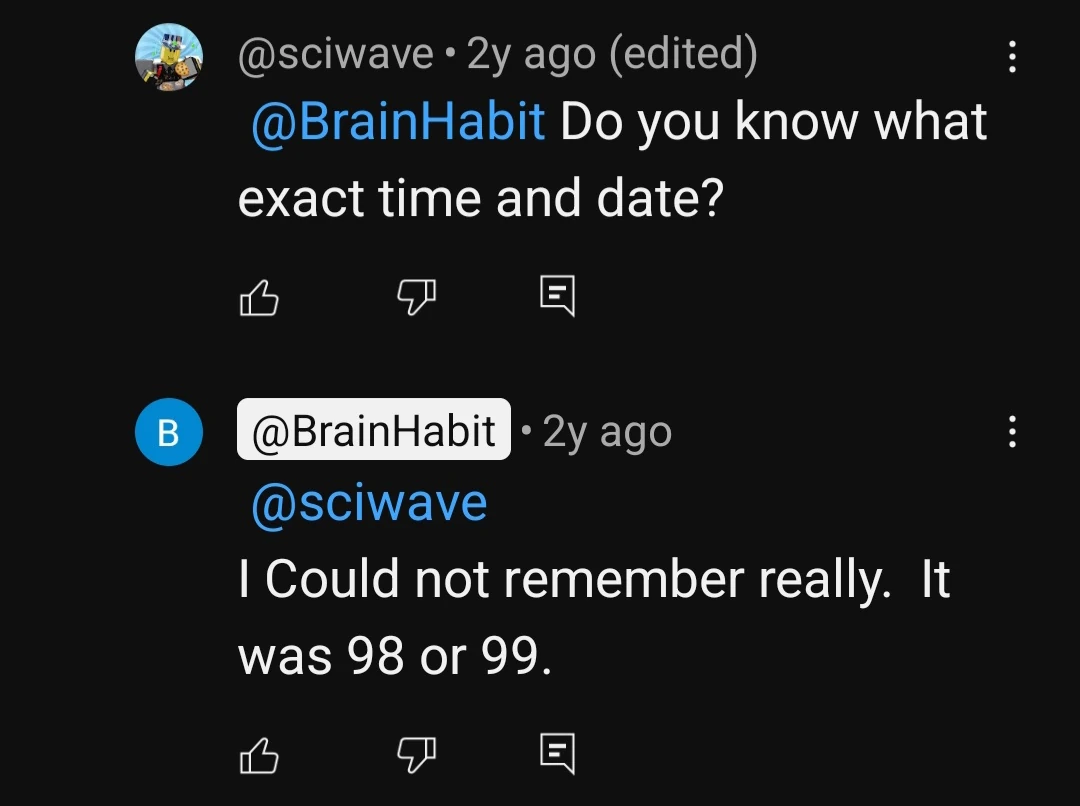
Task: Follow the blue @sciwave mention link
Action: [x=369, y=502]
